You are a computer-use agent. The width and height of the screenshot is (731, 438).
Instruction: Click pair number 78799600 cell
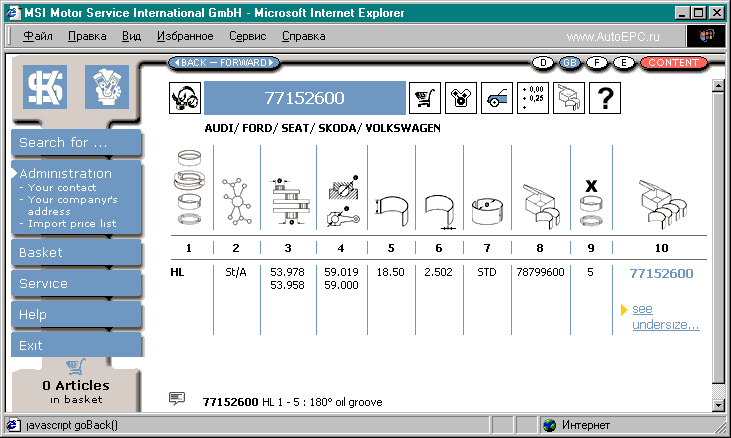coord(540,272)
